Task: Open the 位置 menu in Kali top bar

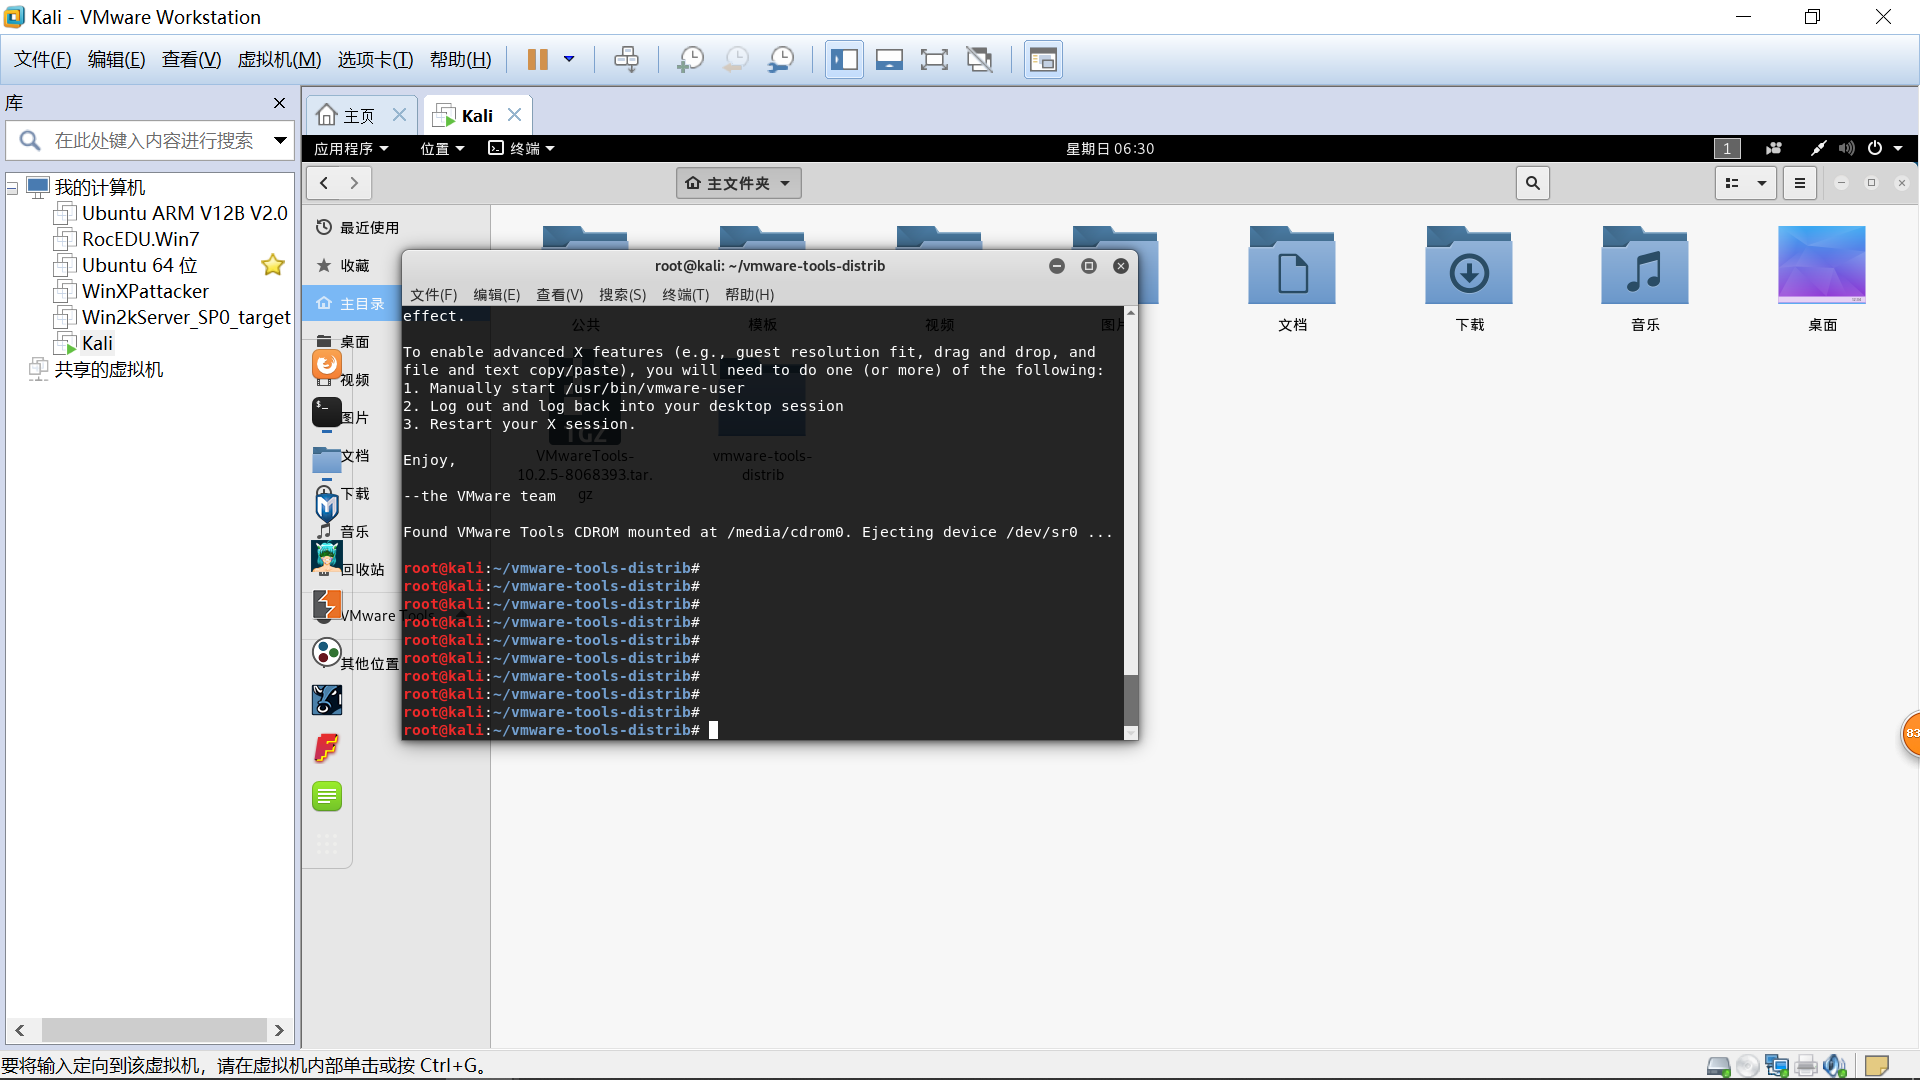Action: [442, 148]
